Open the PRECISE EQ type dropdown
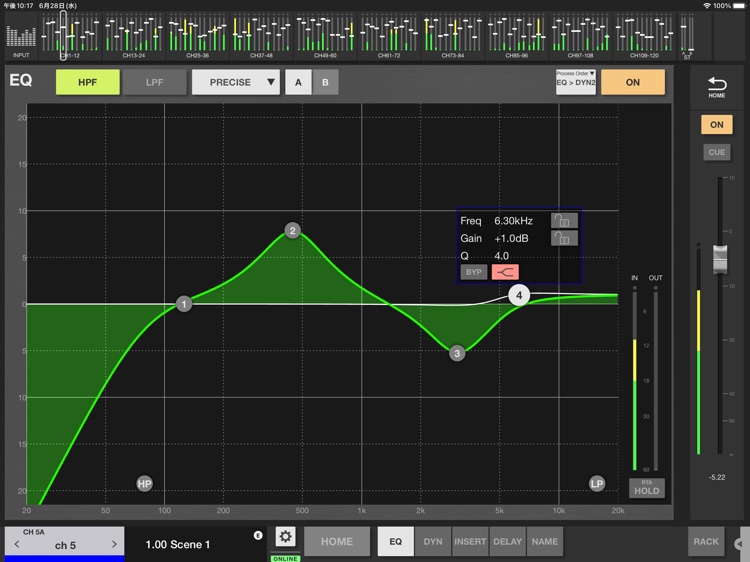The height and width of the screenshot is (562, 750). (x=236, y=82)
